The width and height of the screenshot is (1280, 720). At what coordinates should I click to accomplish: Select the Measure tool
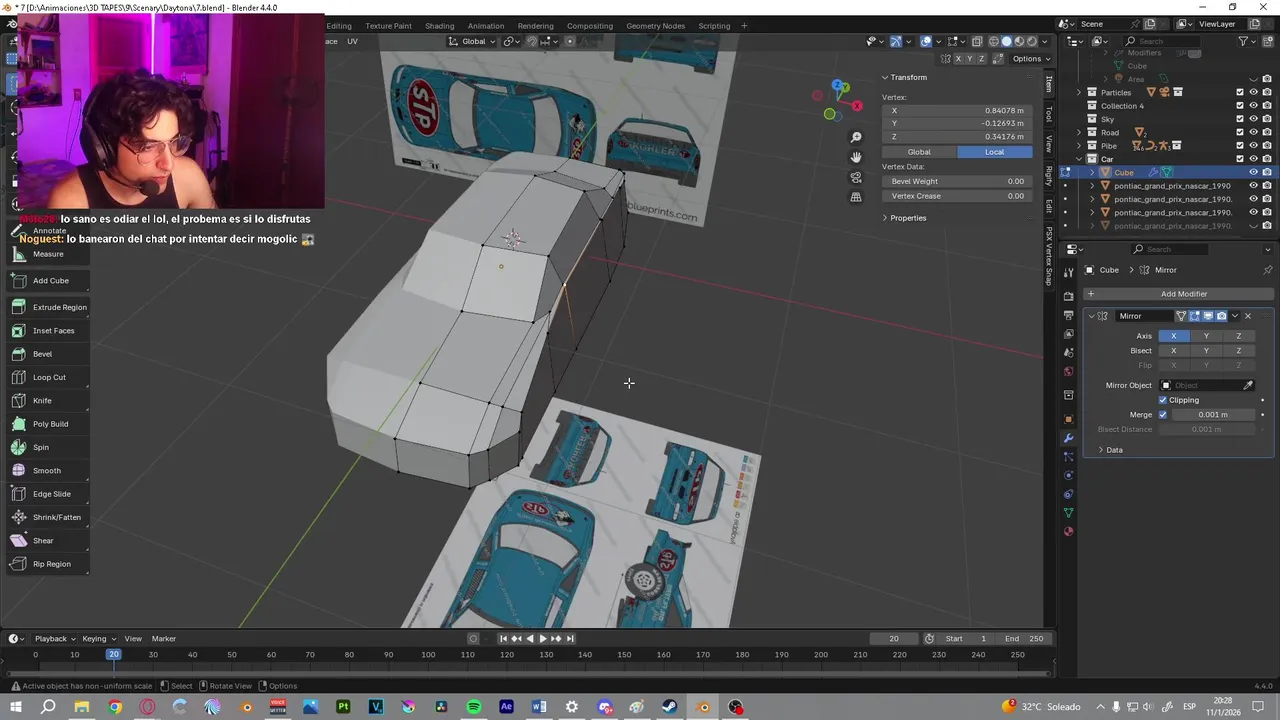48,254
